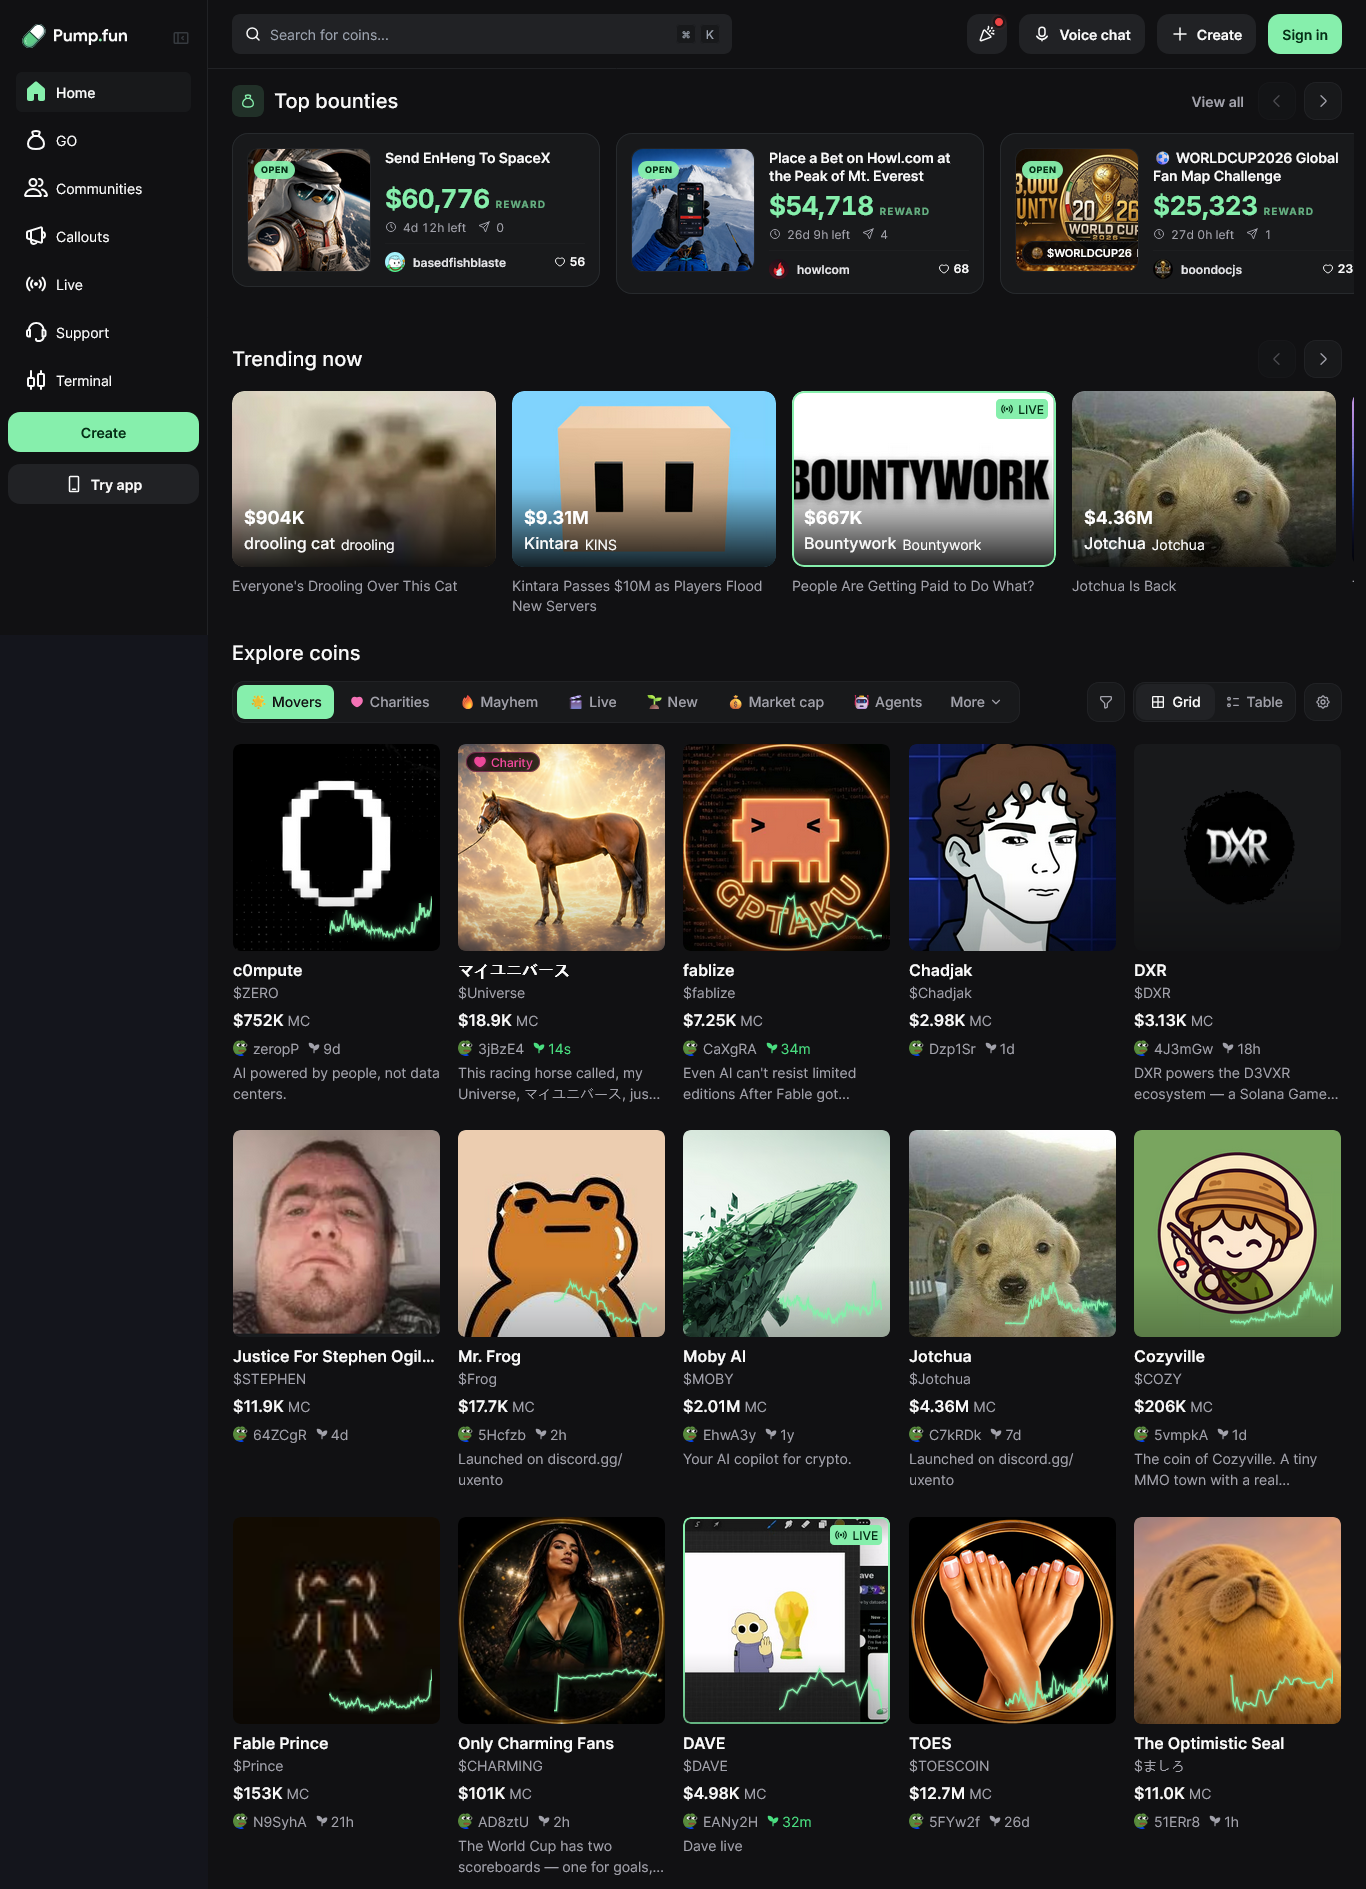This screenshot has width=1366, height=1889.
Task: Open Support in the sidebar
Action: coord(103,332)
